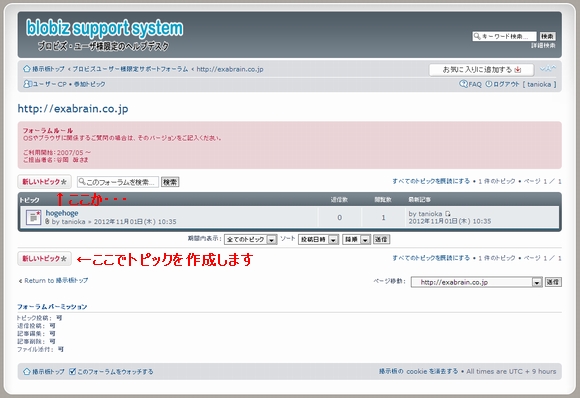This screenshot has width=580, height=398.
Task: Click the header 検索 search button
Action: [547, 36]
